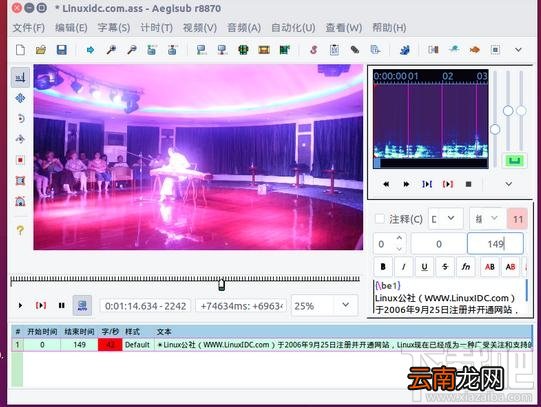
Task: Click the second zoom magnifier toolbar icon
Action: [x=131, y=50]
